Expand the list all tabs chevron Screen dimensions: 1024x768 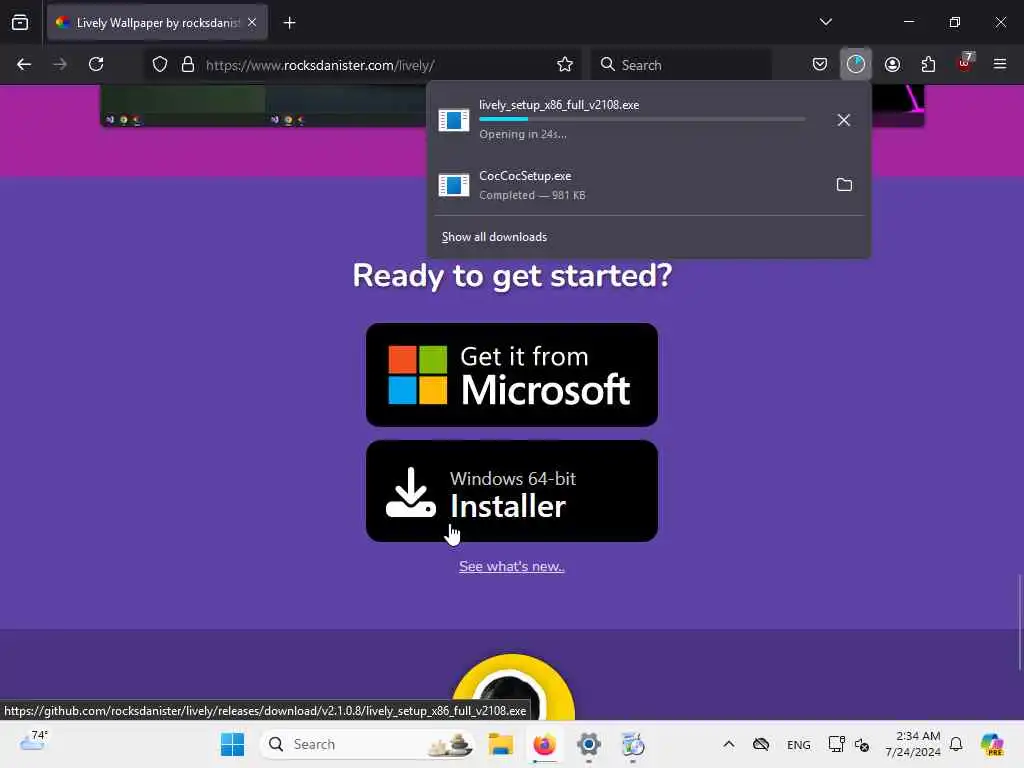tap(825, 22)
